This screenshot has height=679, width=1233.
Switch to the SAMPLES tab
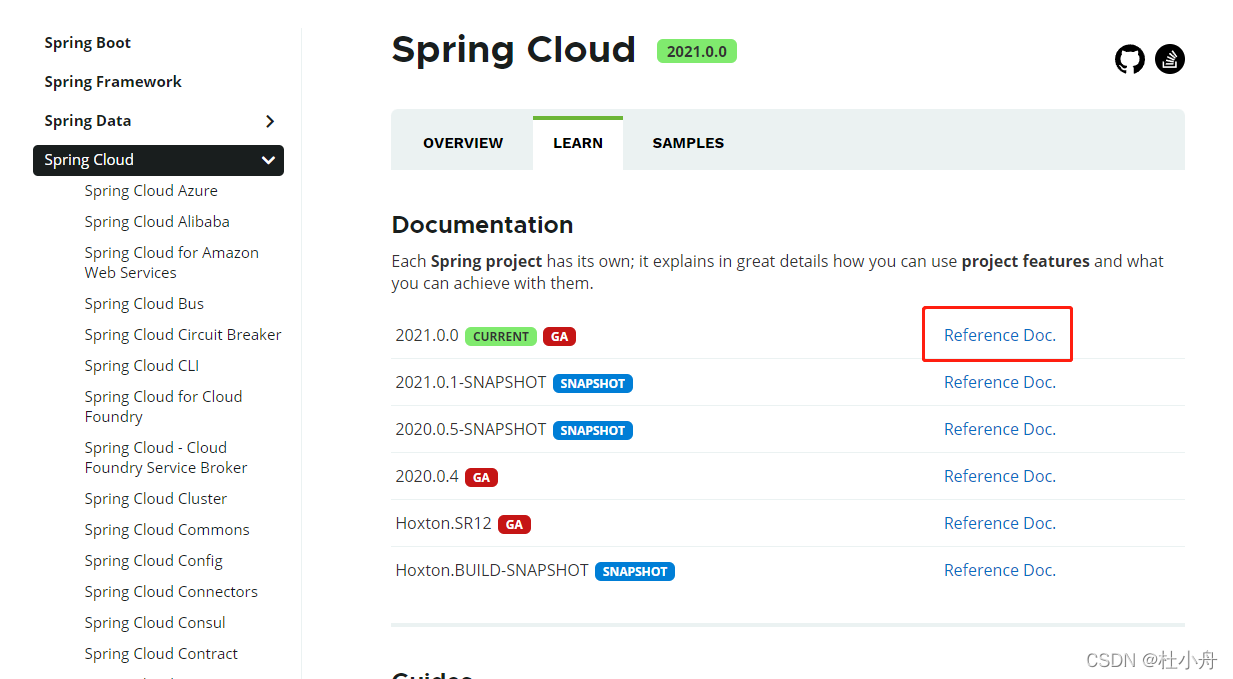tap(688, 143)
